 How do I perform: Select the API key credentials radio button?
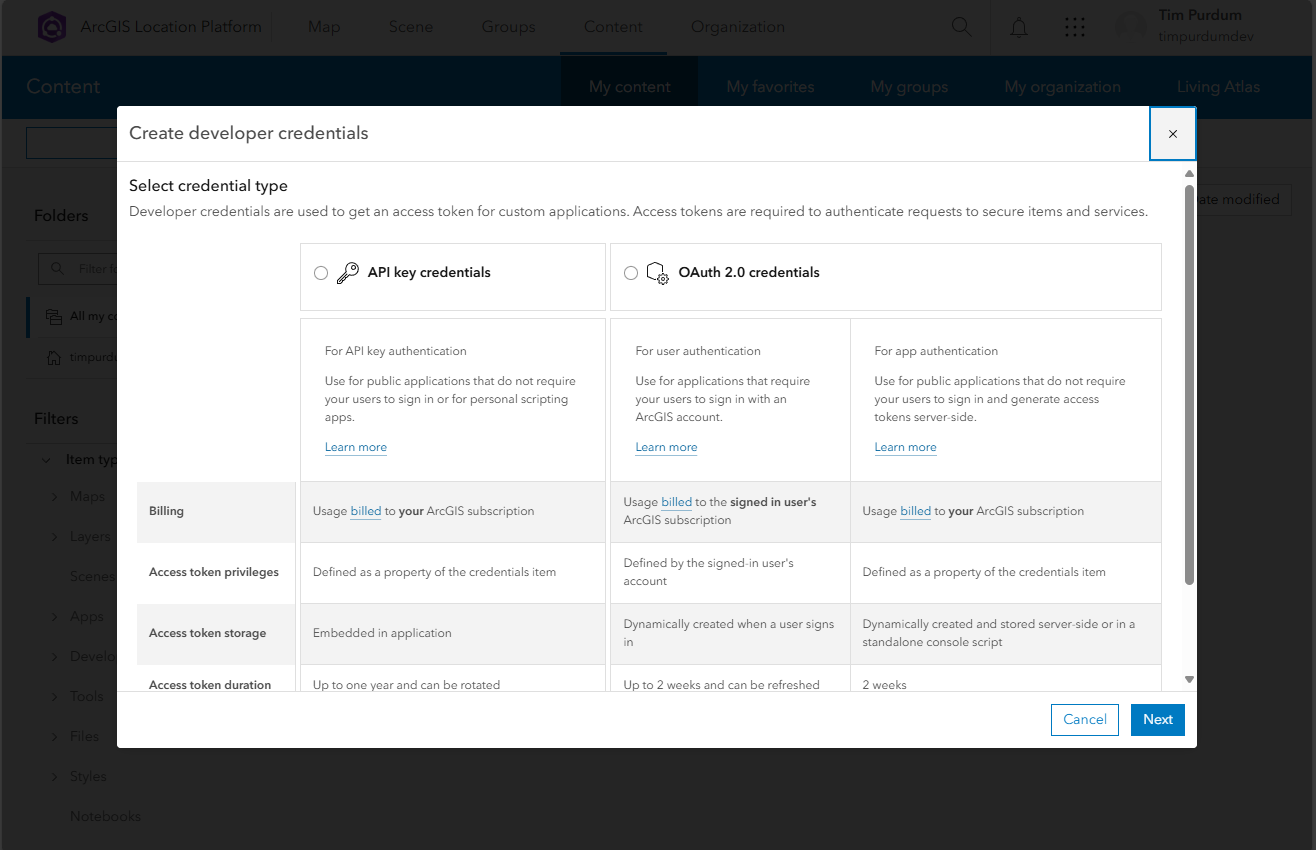321,273
